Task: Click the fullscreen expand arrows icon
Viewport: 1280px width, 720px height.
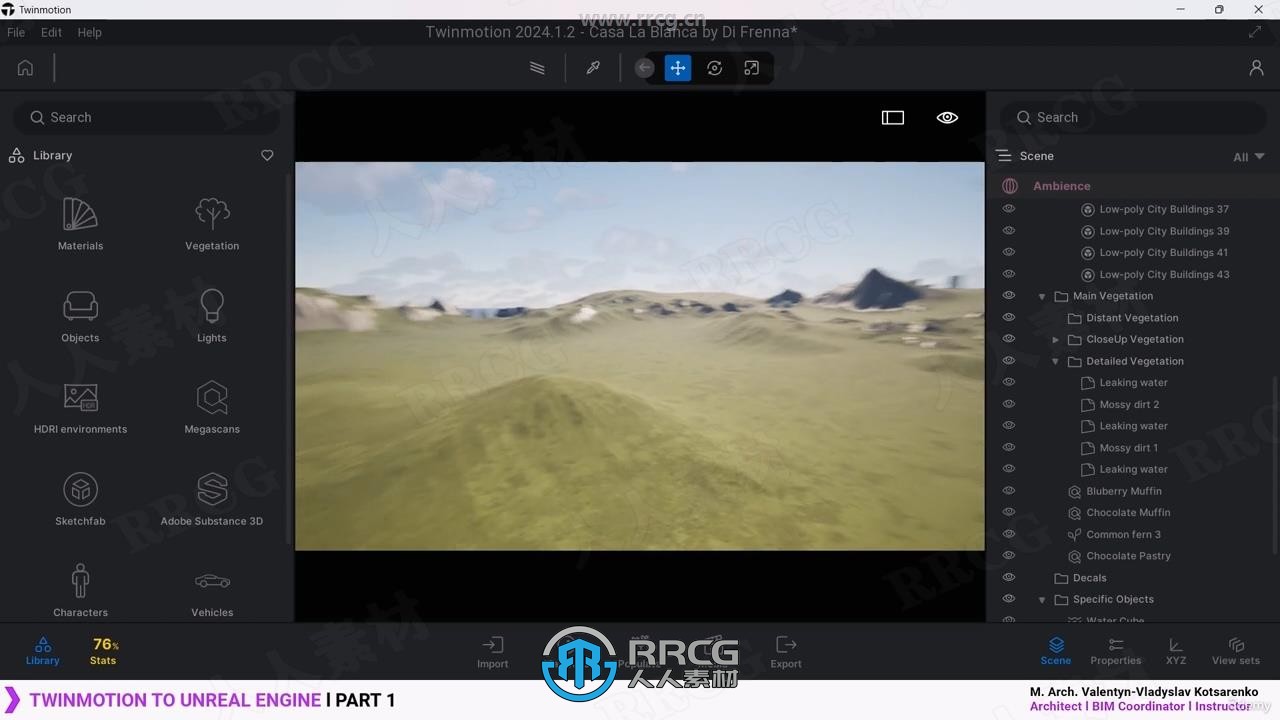Action: [x=1255, y=32]
